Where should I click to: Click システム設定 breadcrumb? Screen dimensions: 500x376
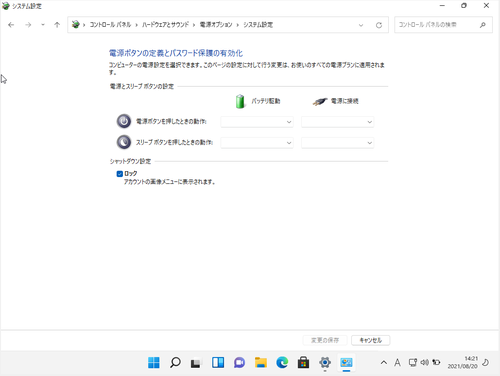258,25
